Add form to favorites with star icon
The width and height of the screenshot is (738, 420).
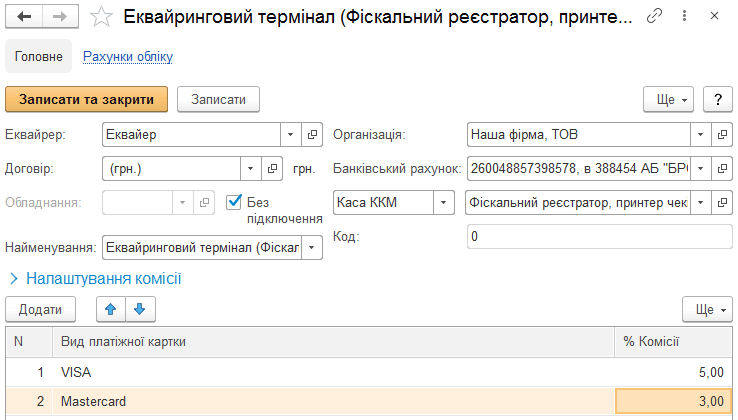pyautogui.click(x=101, y=17)
